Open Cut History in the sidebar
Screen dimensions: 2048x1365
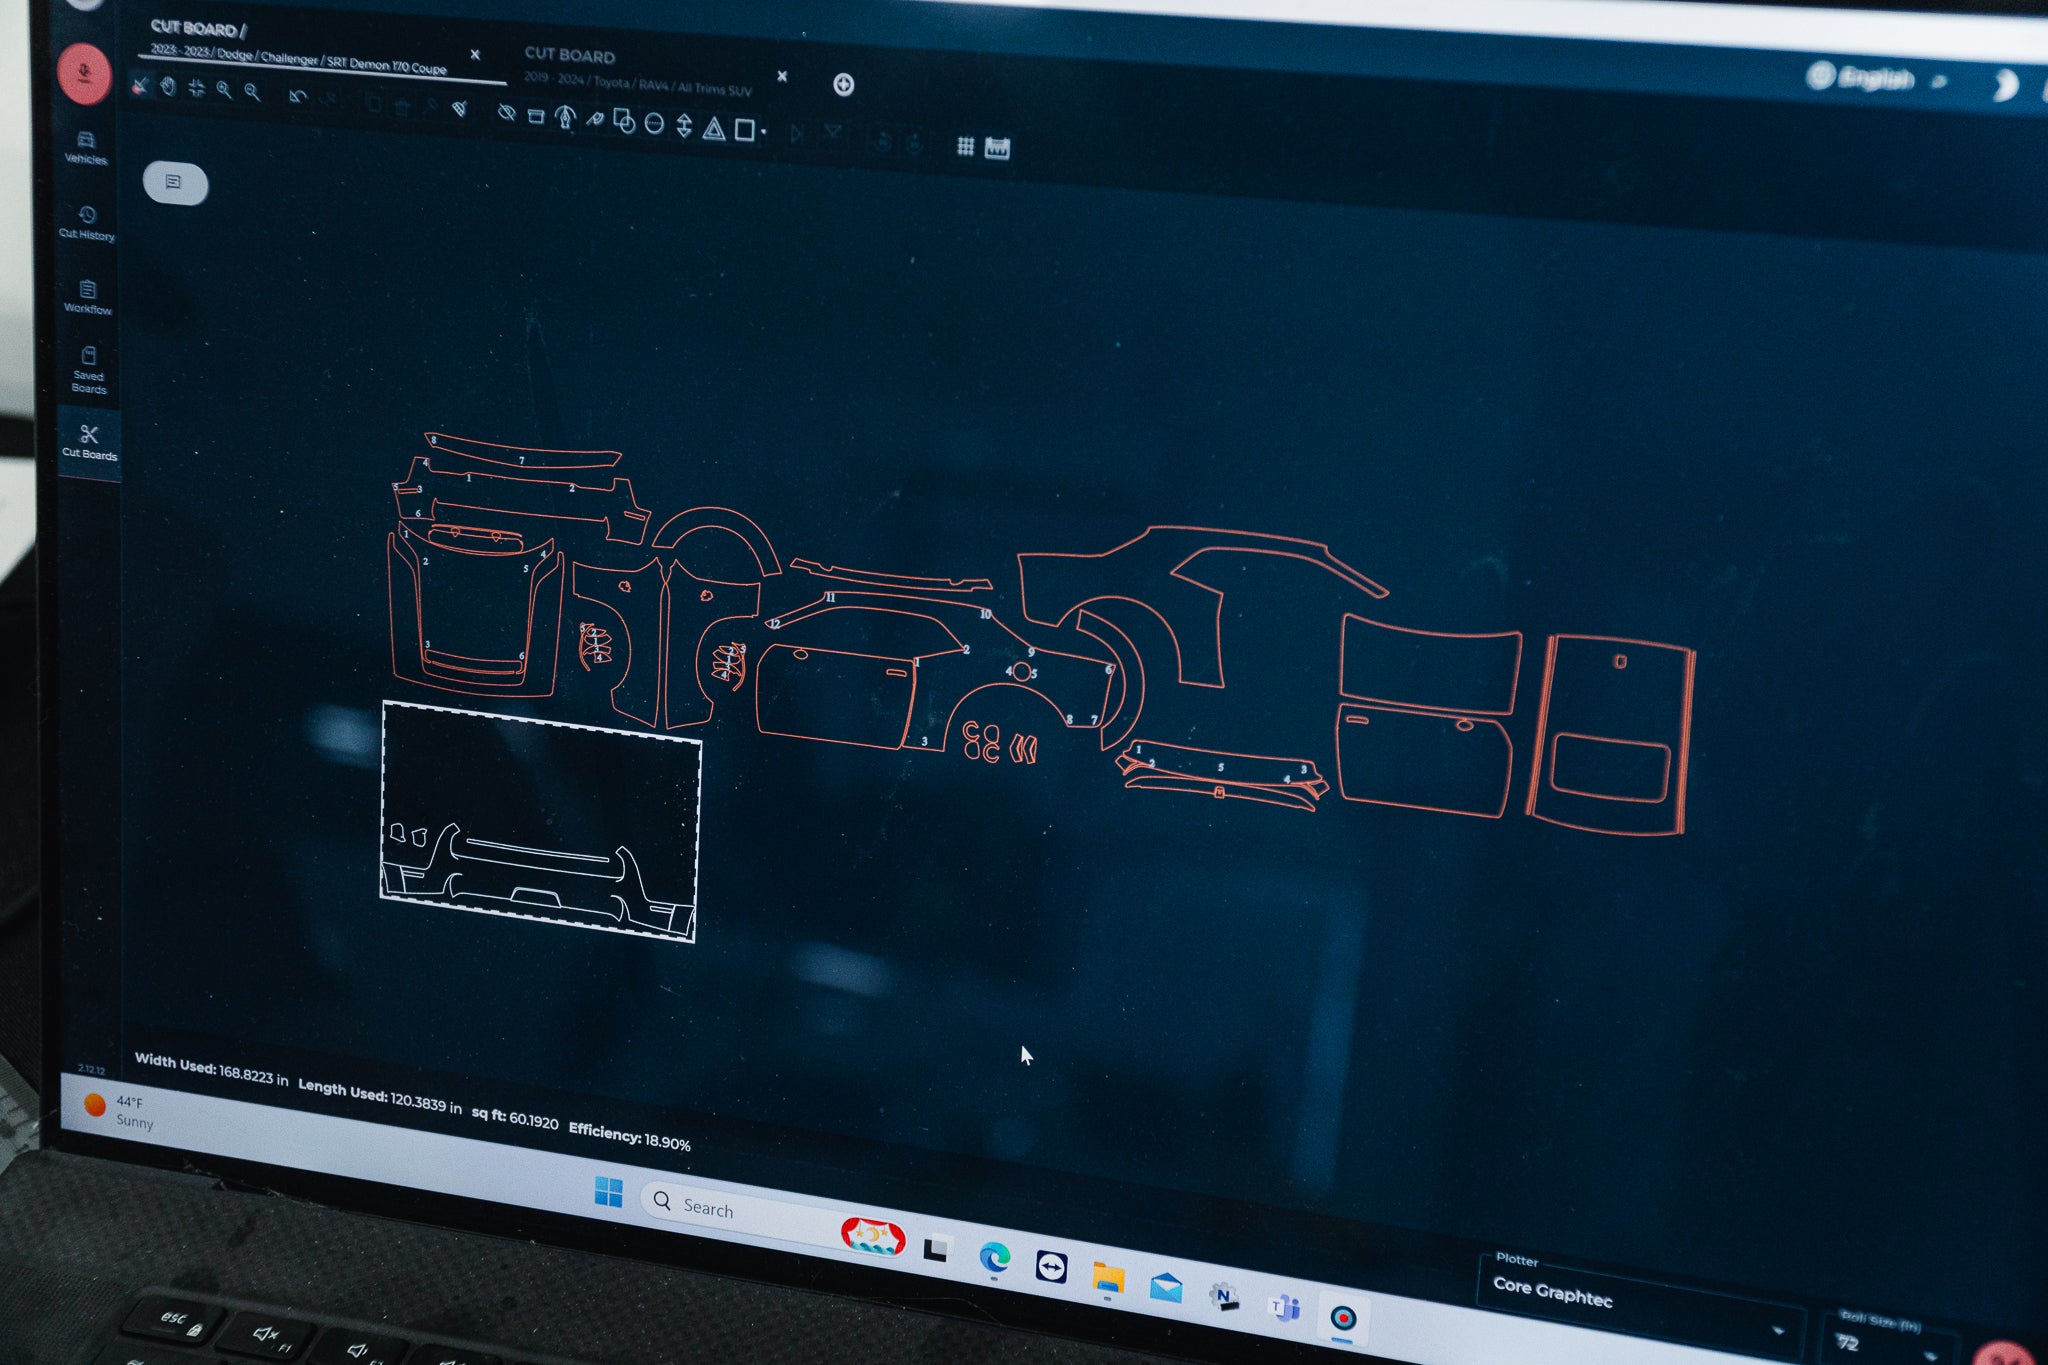[87, 222]
